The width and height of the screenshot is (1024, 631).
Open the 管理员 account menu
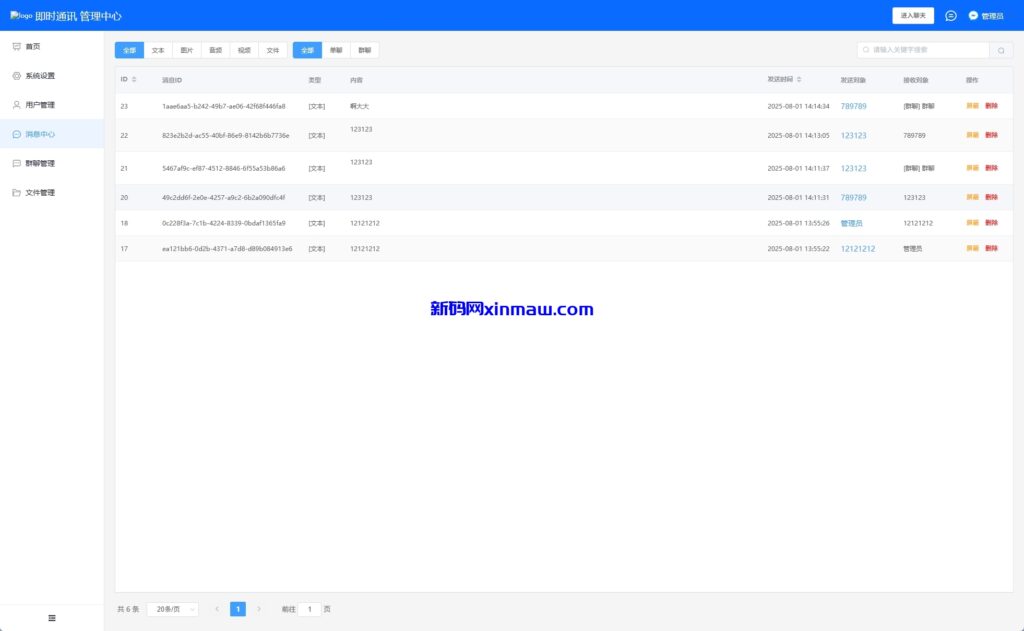pos(986,16)
